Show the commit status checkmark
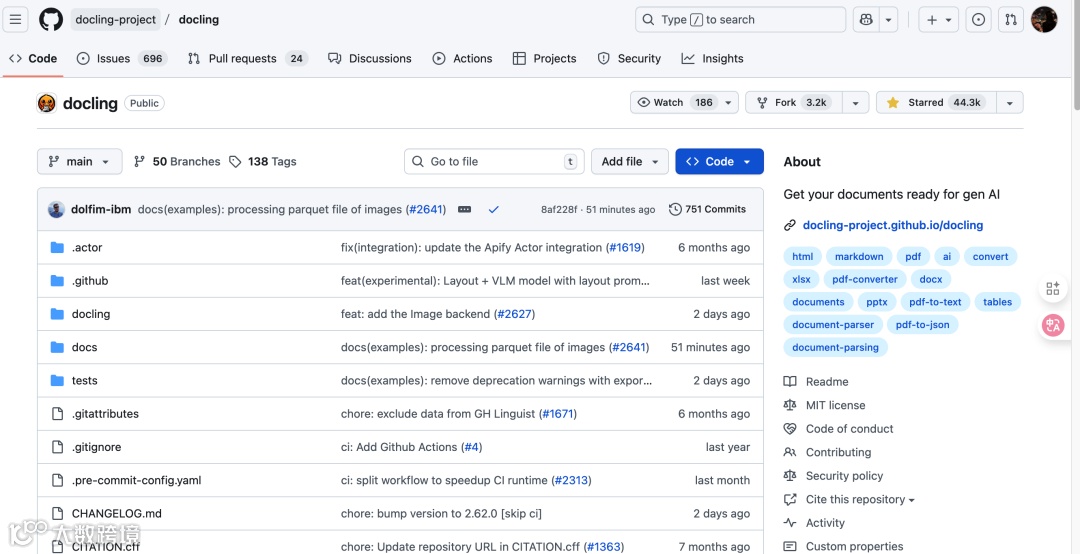Image resolution: width=1080 pixels, height=554 pixels. click(493, 209)
